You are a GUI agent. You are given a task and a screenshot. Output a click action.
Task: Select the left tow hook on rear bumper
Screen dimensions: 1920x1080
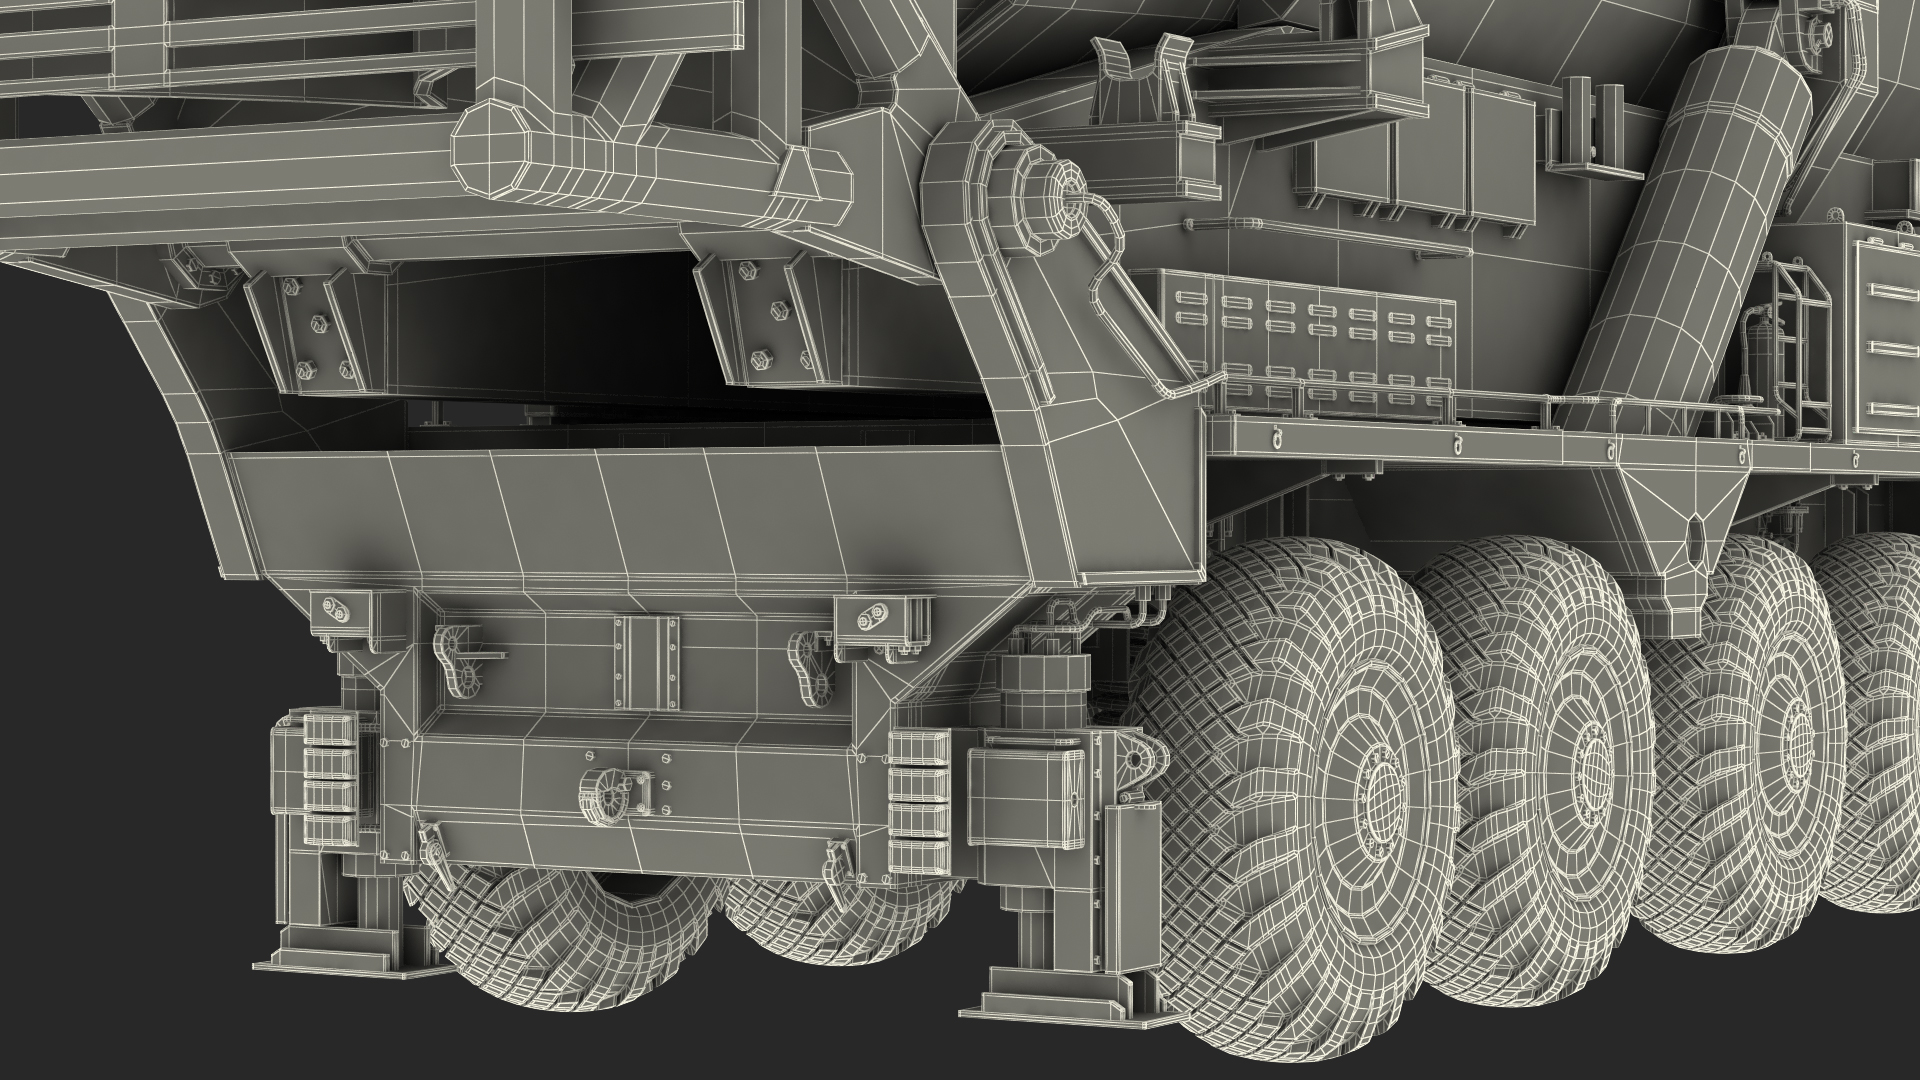tap(460, 660)
